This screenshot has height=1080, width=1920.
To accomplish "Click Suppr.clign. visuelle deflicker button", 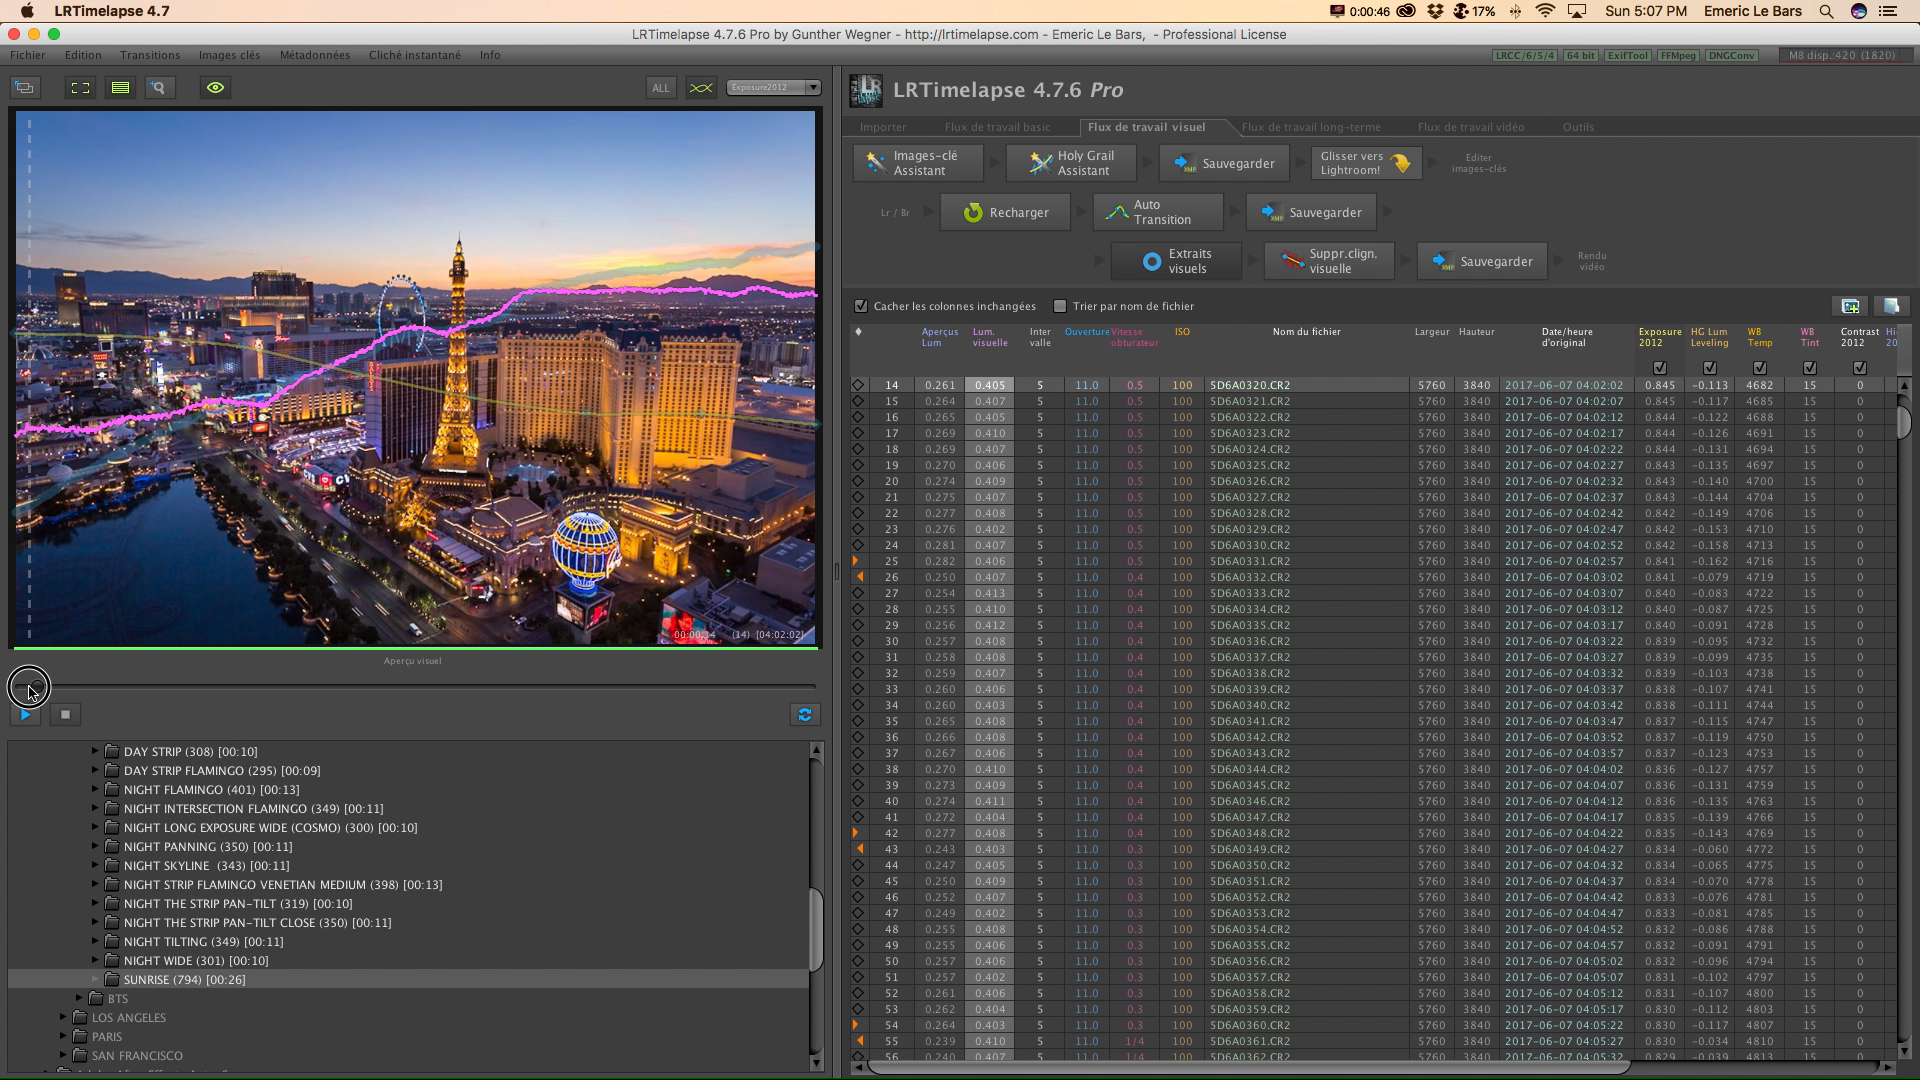I will (1330, 261).
